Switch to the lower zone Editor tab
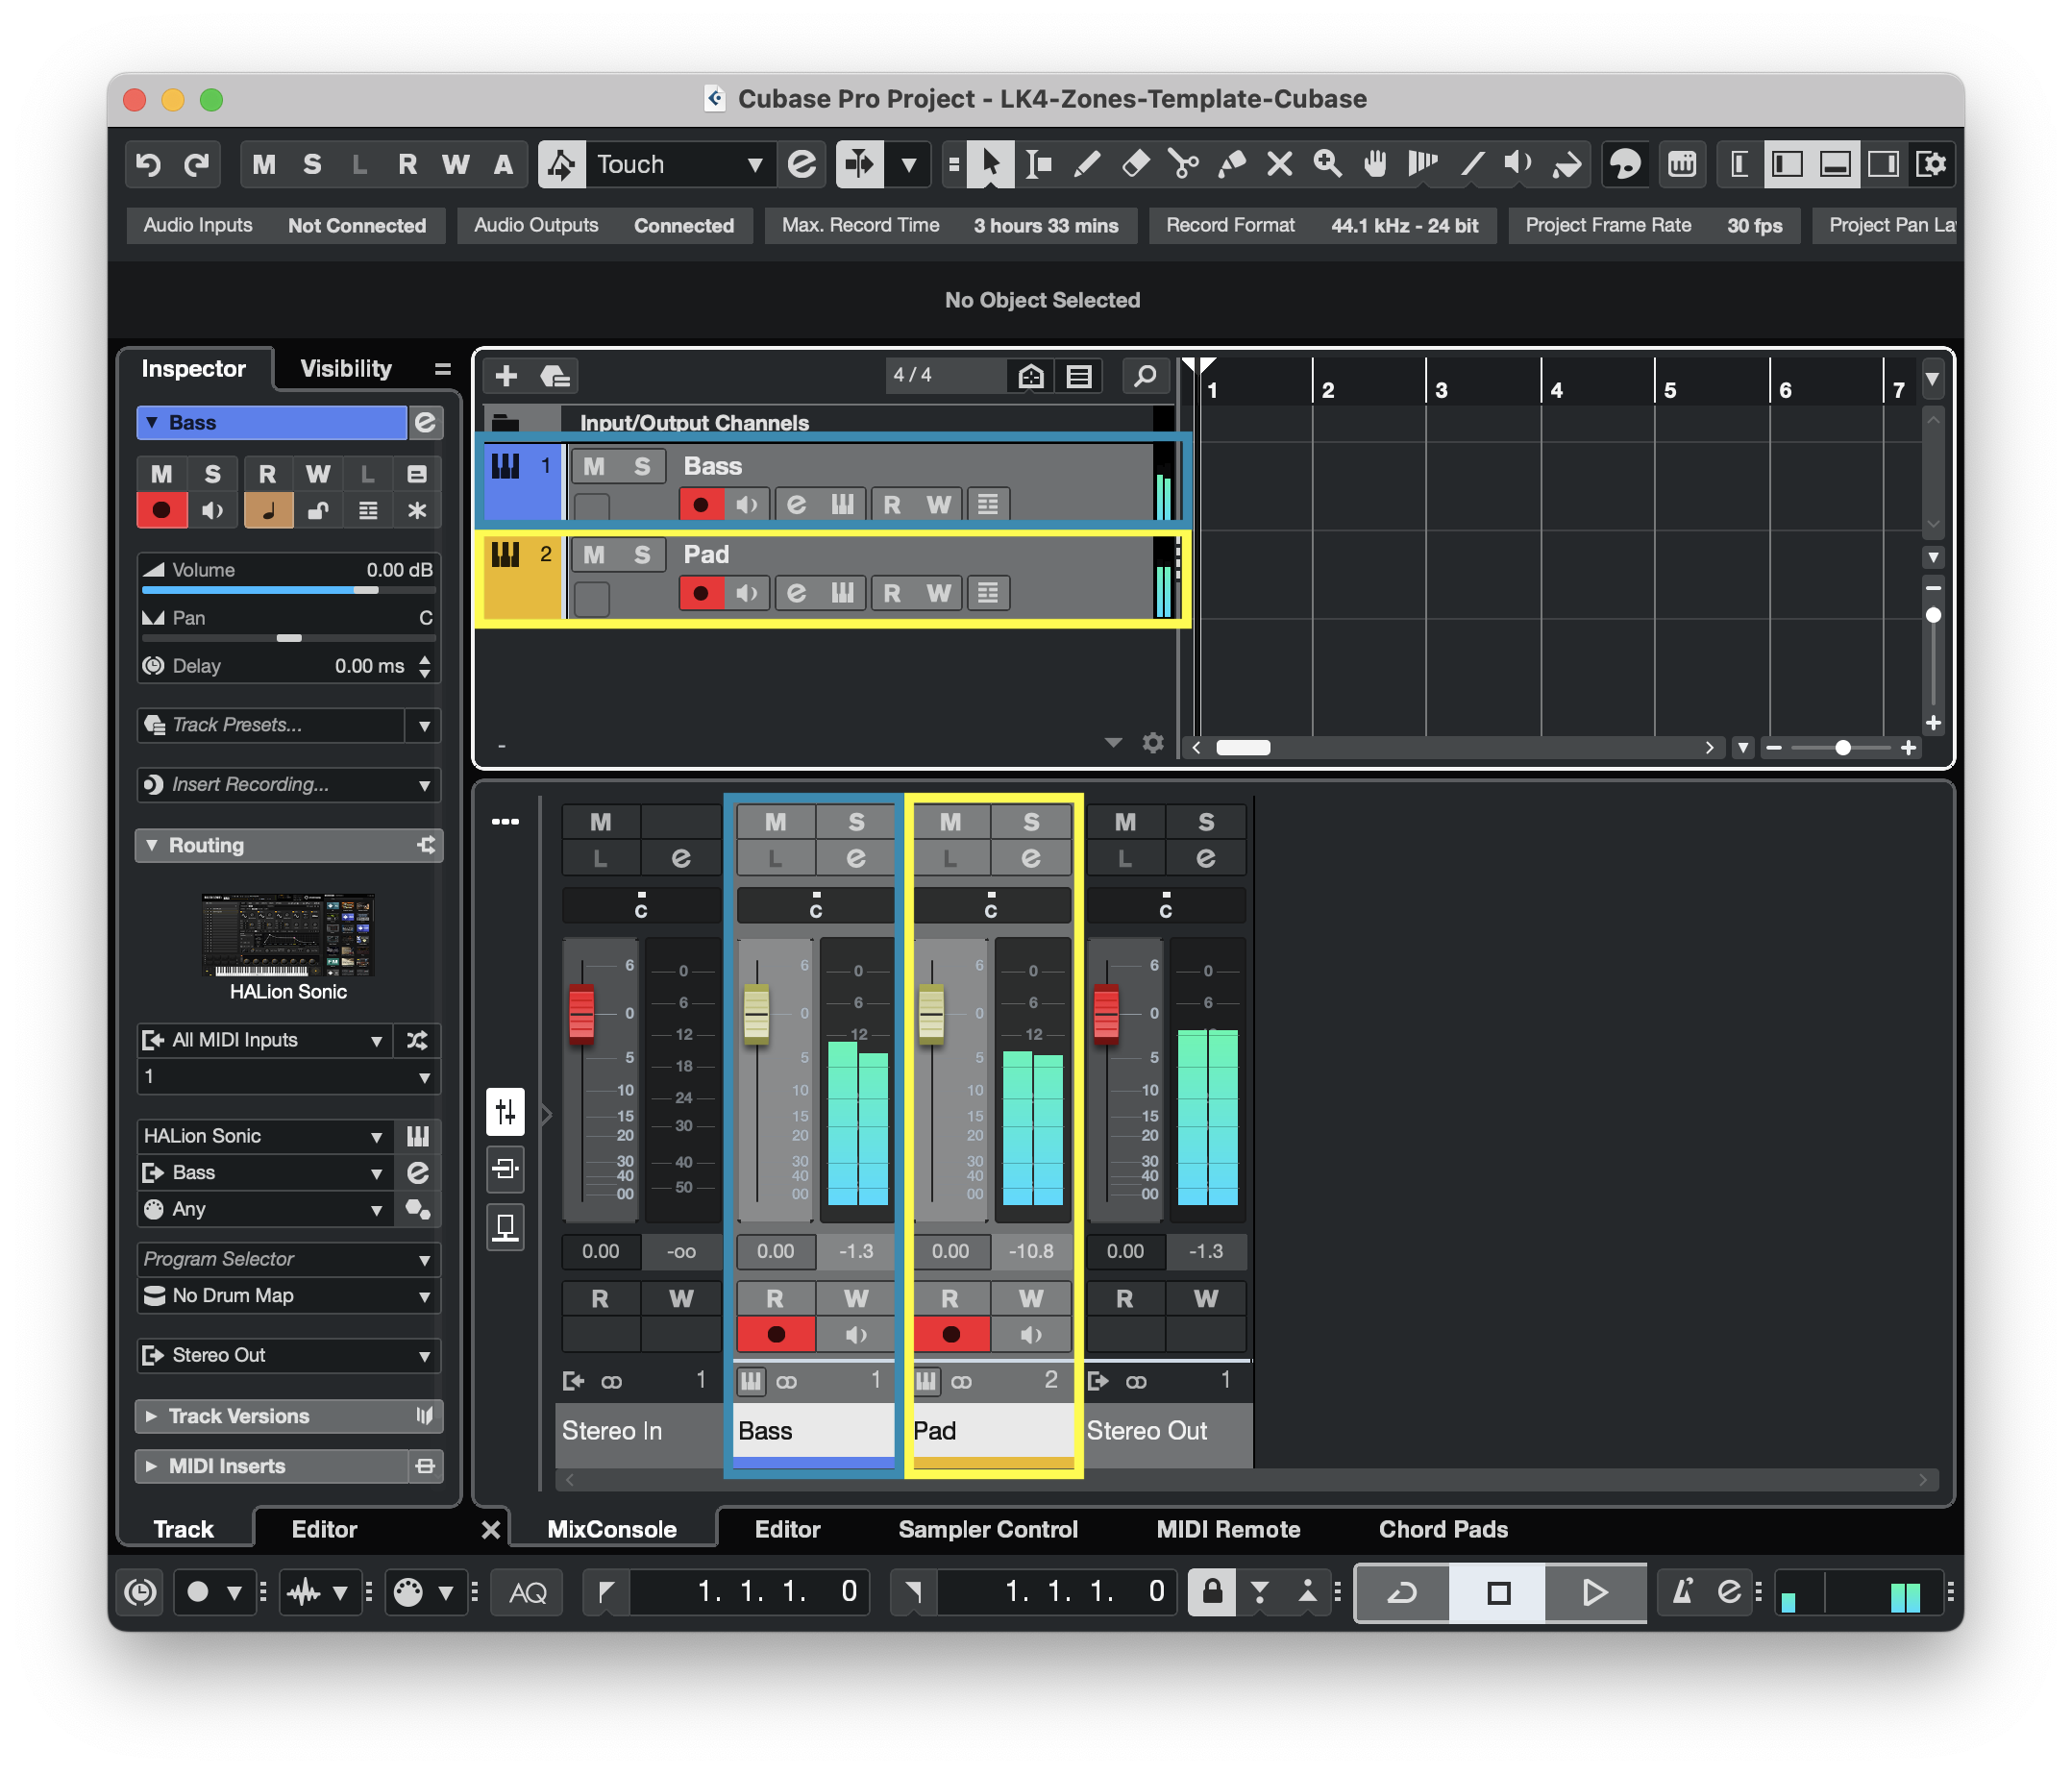This screenshot has width=2072, height=1774. pyautogui.click(x=787, y=1530)
